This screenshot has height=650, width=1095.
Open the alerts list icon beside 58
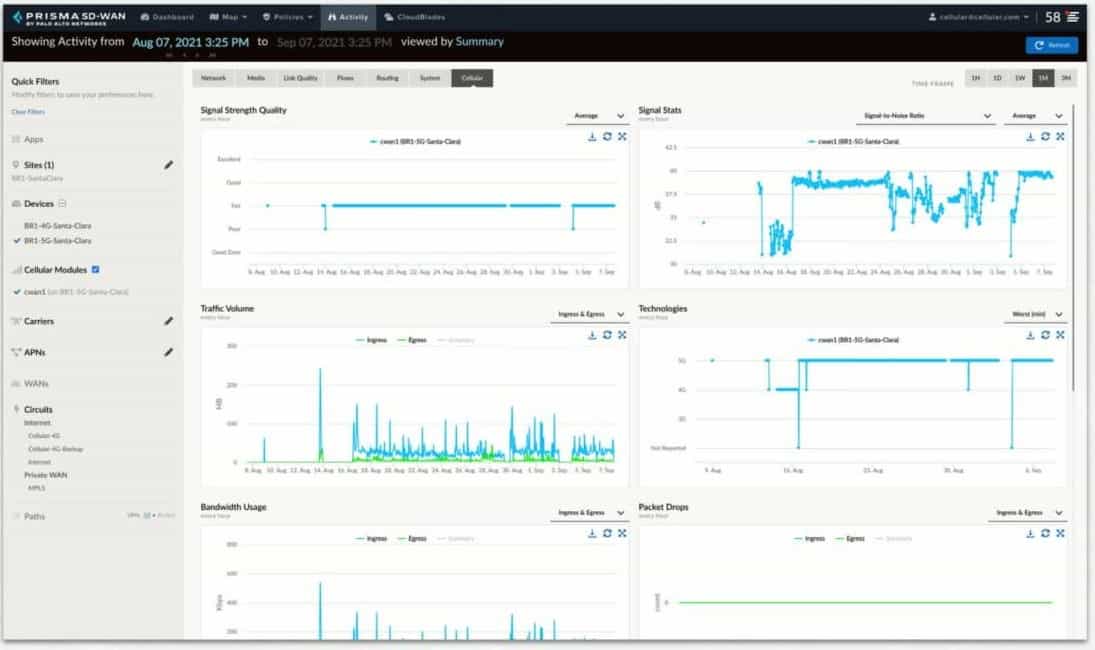tap(1073, 17)
